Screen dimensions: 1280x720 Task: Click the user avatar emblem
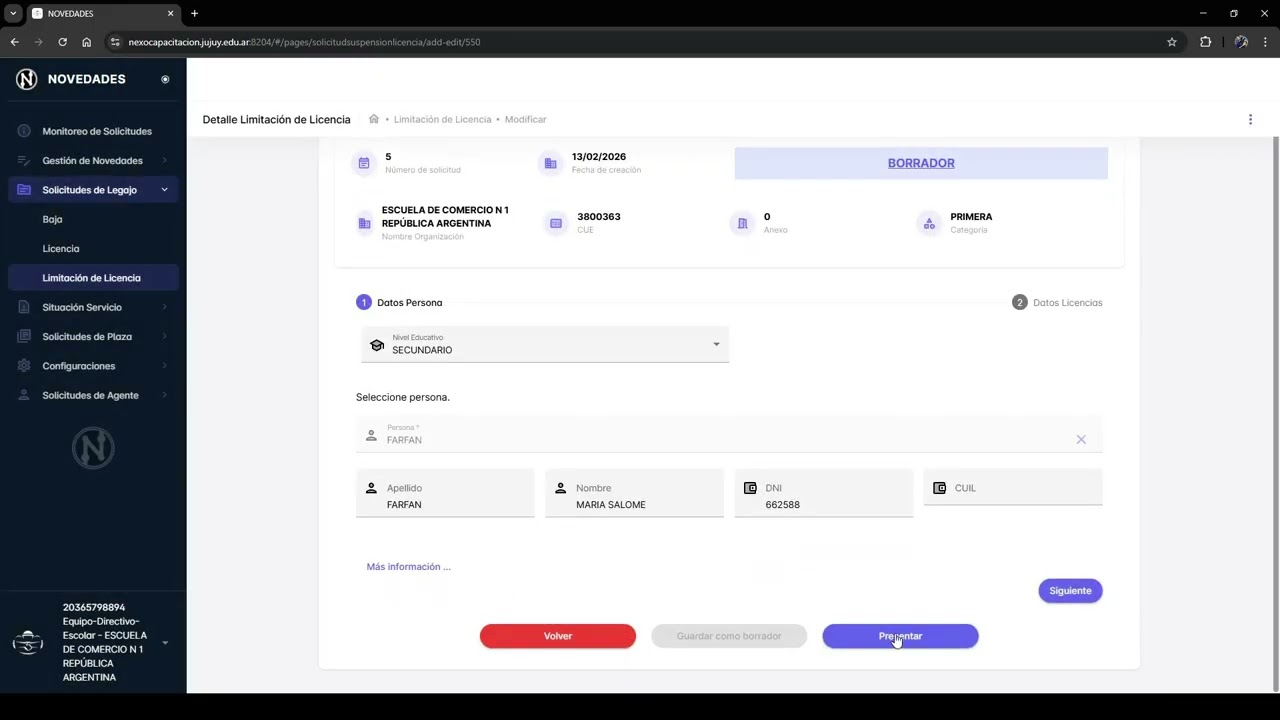point(28,643)
